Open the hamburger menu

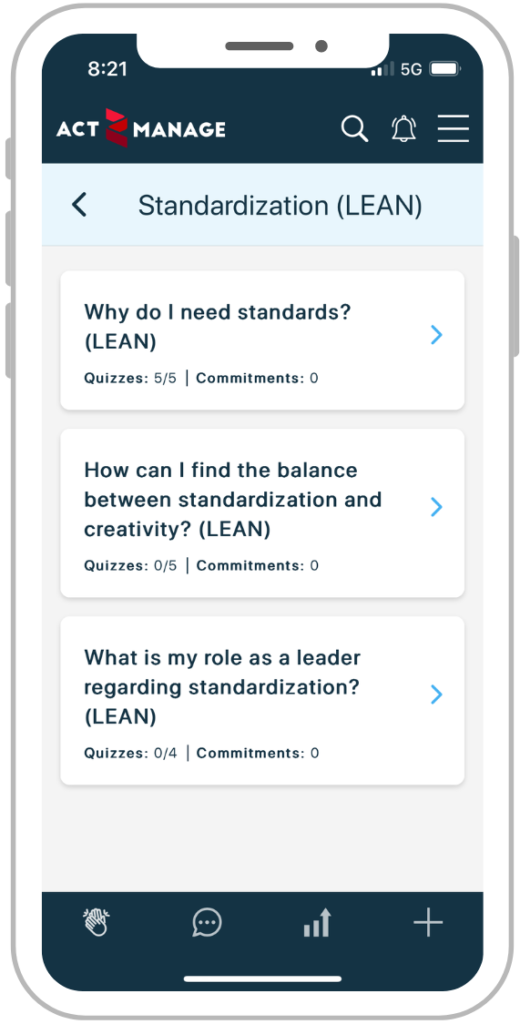point(453,128)
